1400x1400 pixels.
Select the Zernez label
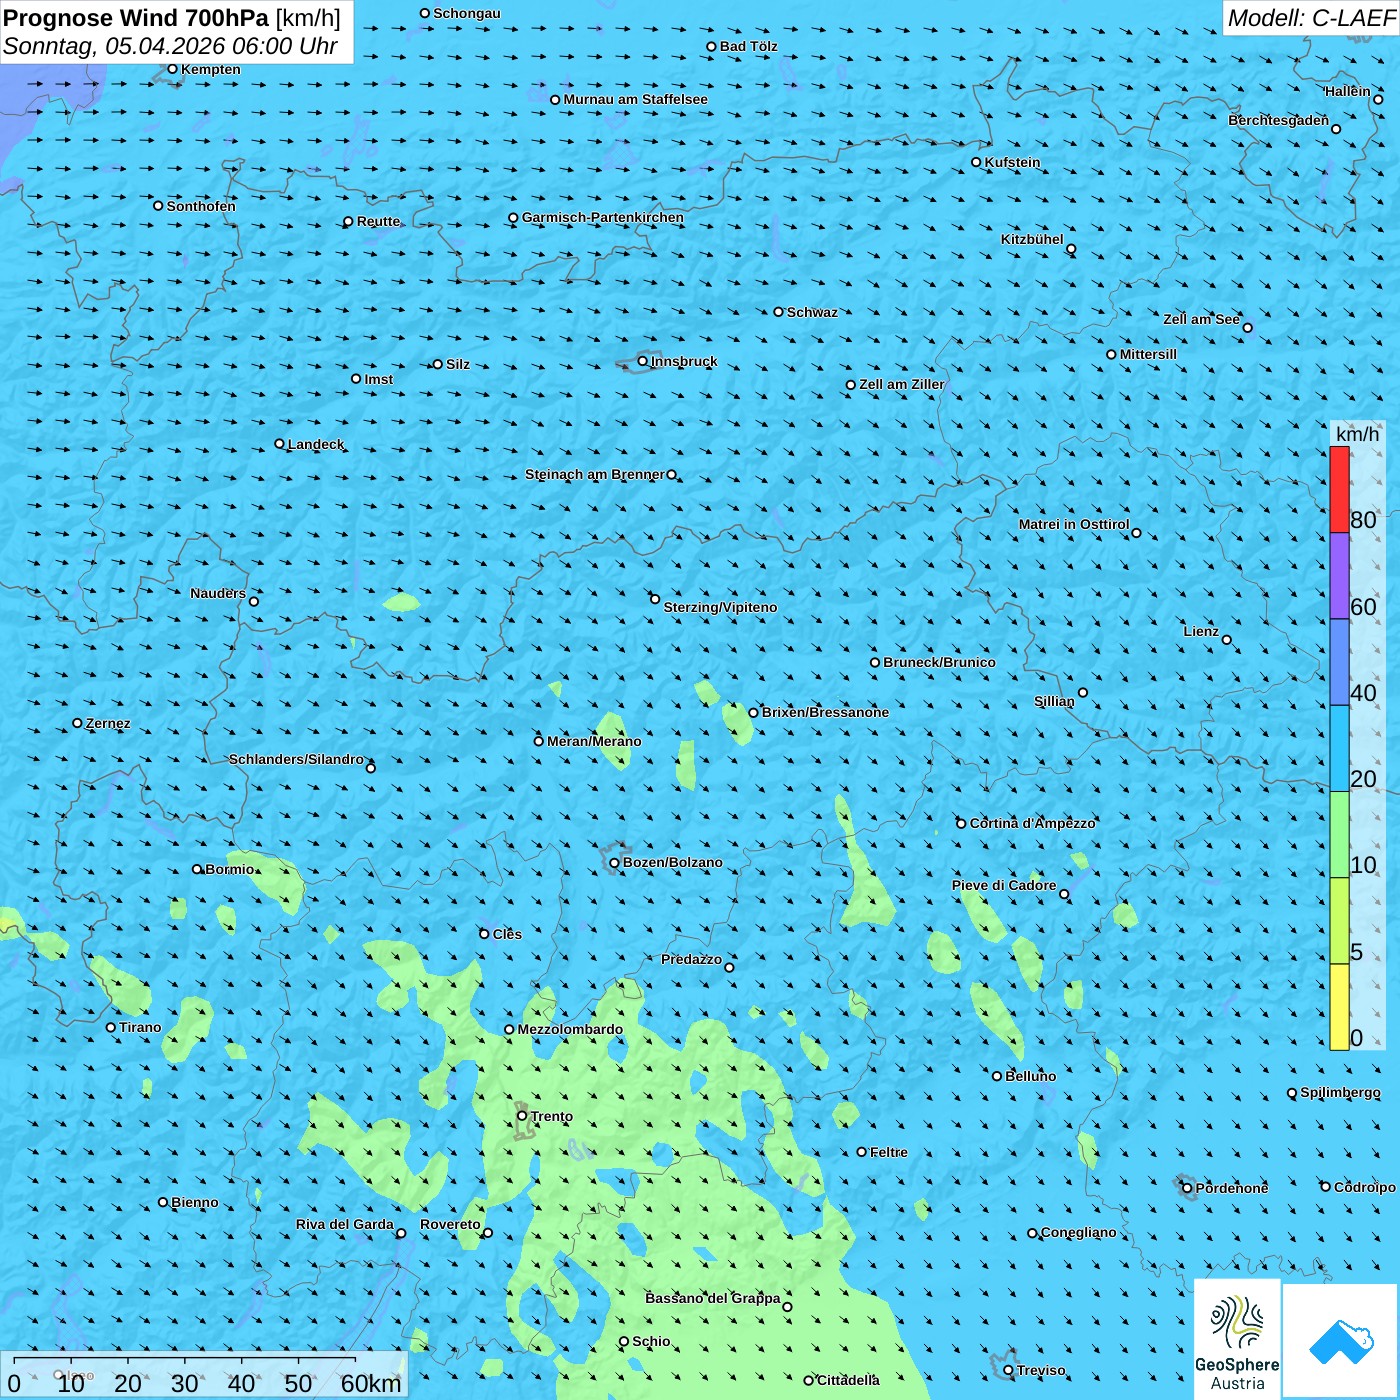pyautogui.click(x=108, y=723)
